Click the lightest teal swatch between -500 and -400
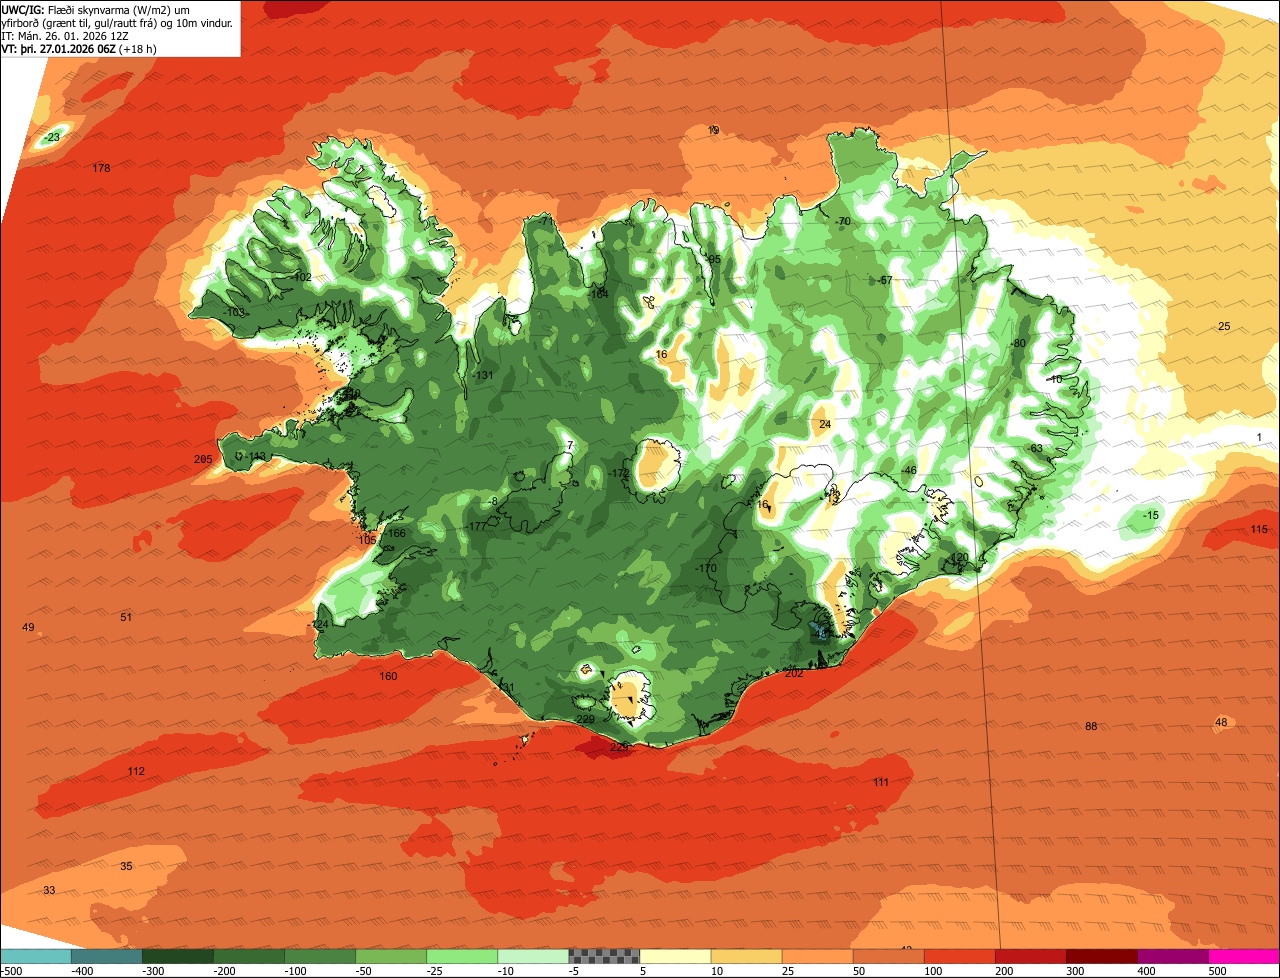The height and width of the screenshot is (978, 1280). coord(35,956)
